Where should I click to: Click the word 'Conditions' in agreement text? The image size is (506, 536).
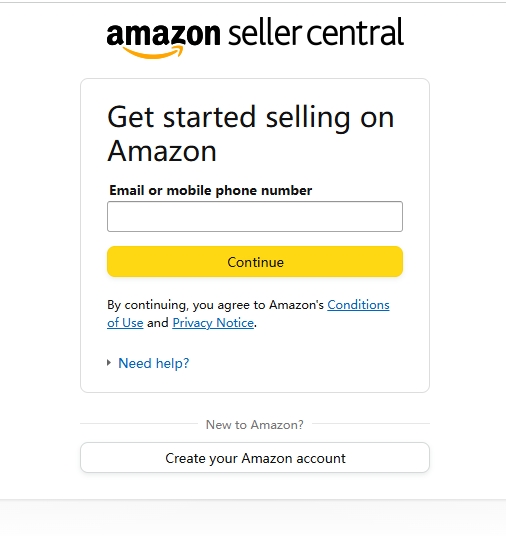[358, 305]
